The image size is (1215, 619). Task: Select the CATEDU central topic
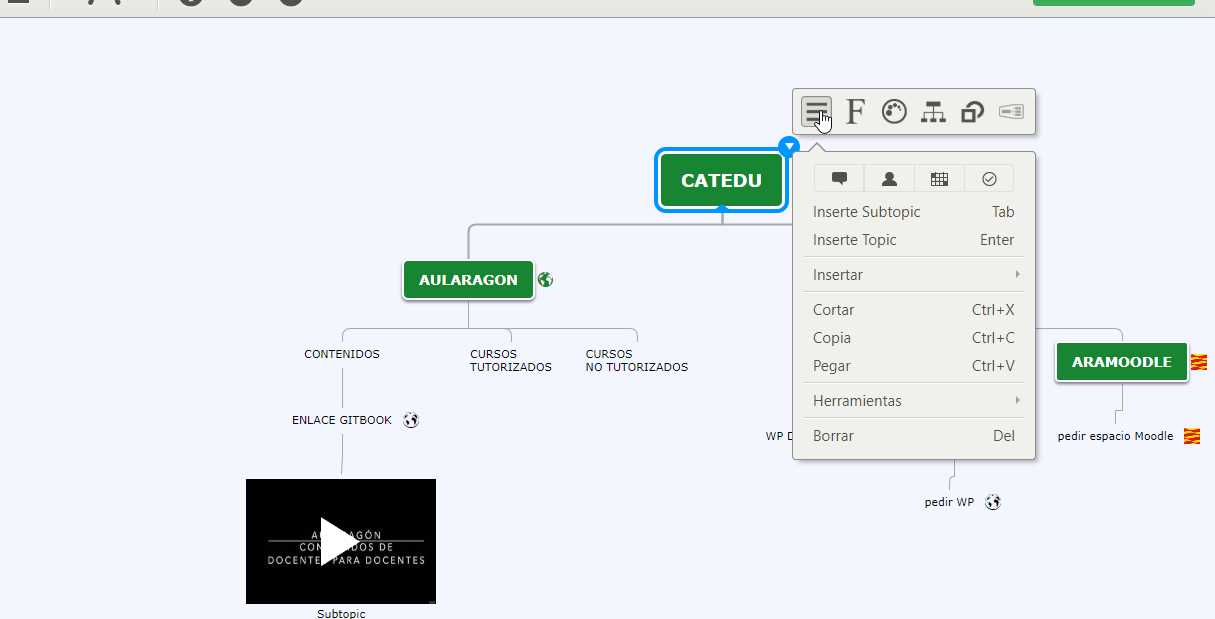721,181
